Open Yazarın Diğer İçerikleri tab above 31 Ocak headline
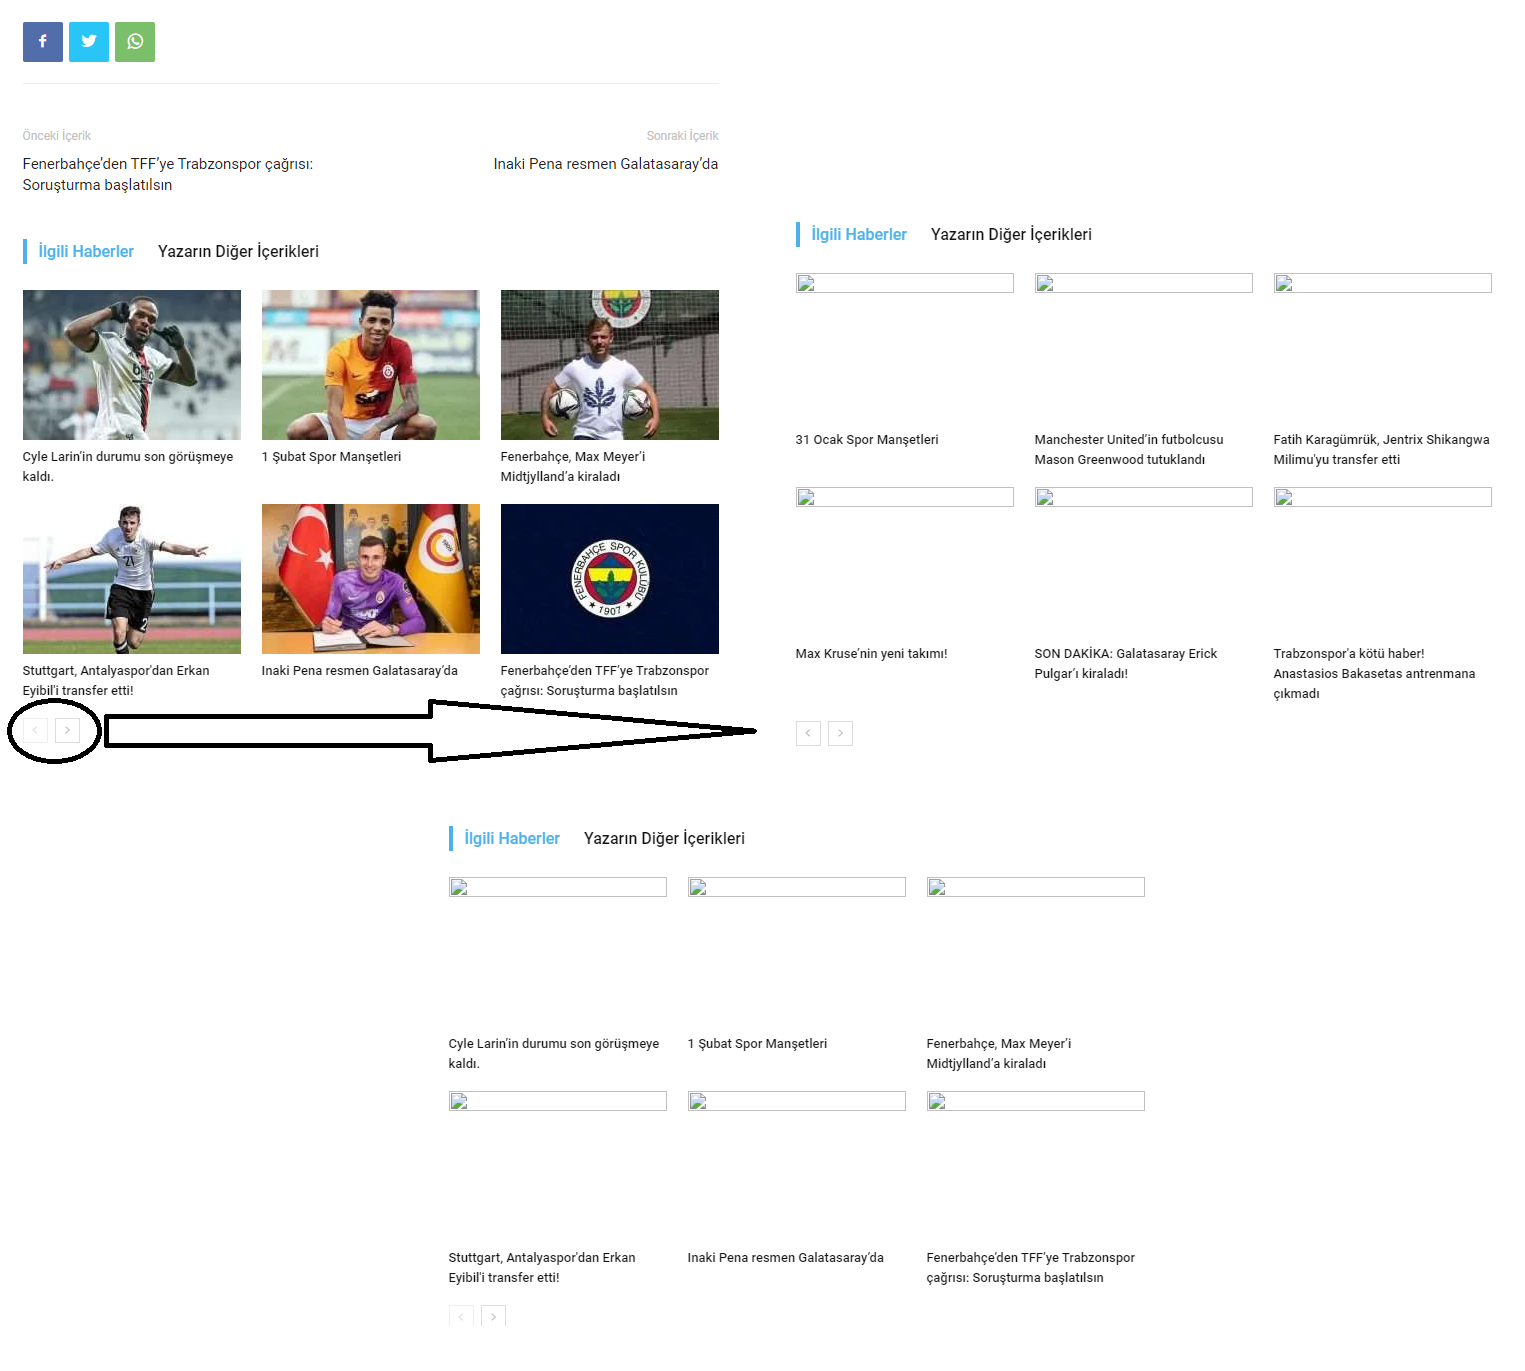Image resolution: width=1525 pixels, height=1371 pixels. tap(1011, 234)
